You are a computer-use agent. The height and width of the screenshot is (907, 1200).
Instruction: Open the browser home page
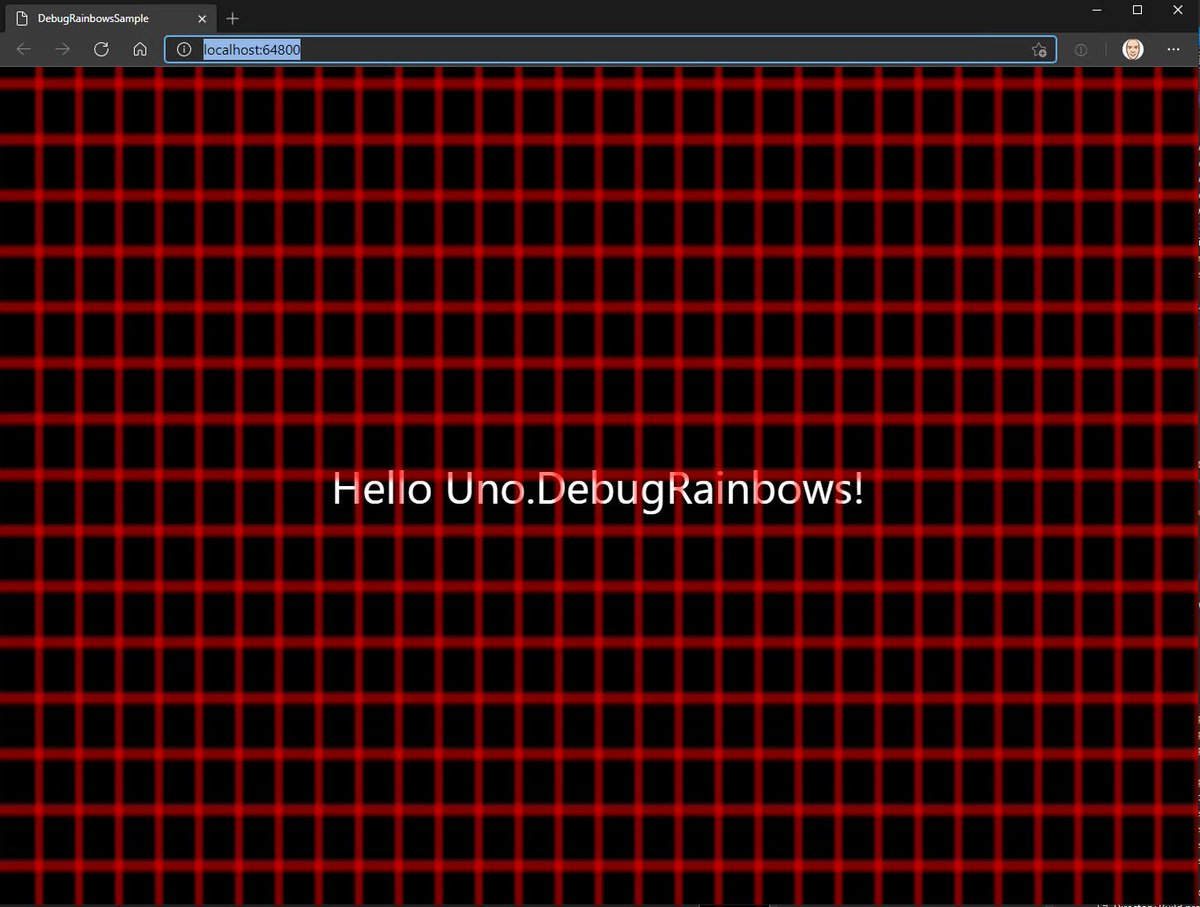(x=140, y=49)
